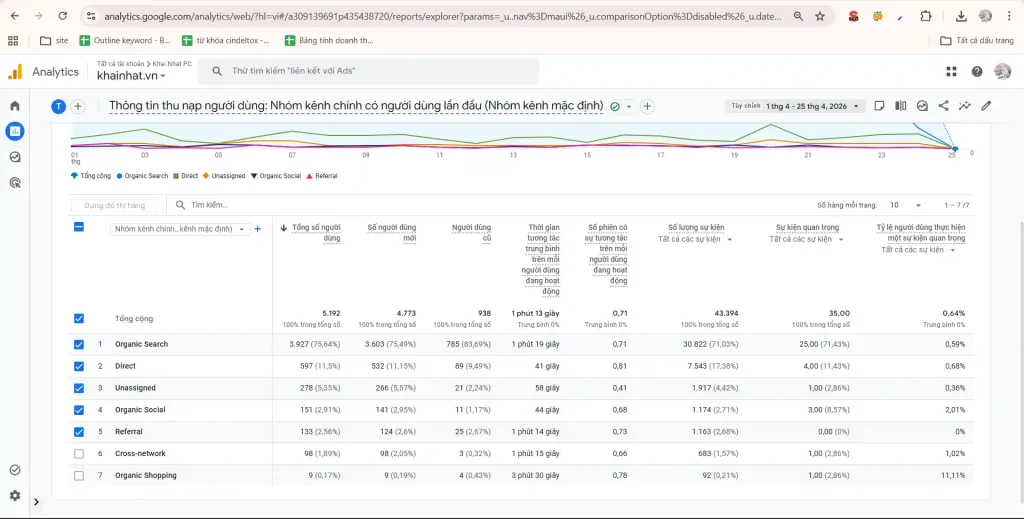Open Outline keyword bookmark

click(x=125, y=40)
